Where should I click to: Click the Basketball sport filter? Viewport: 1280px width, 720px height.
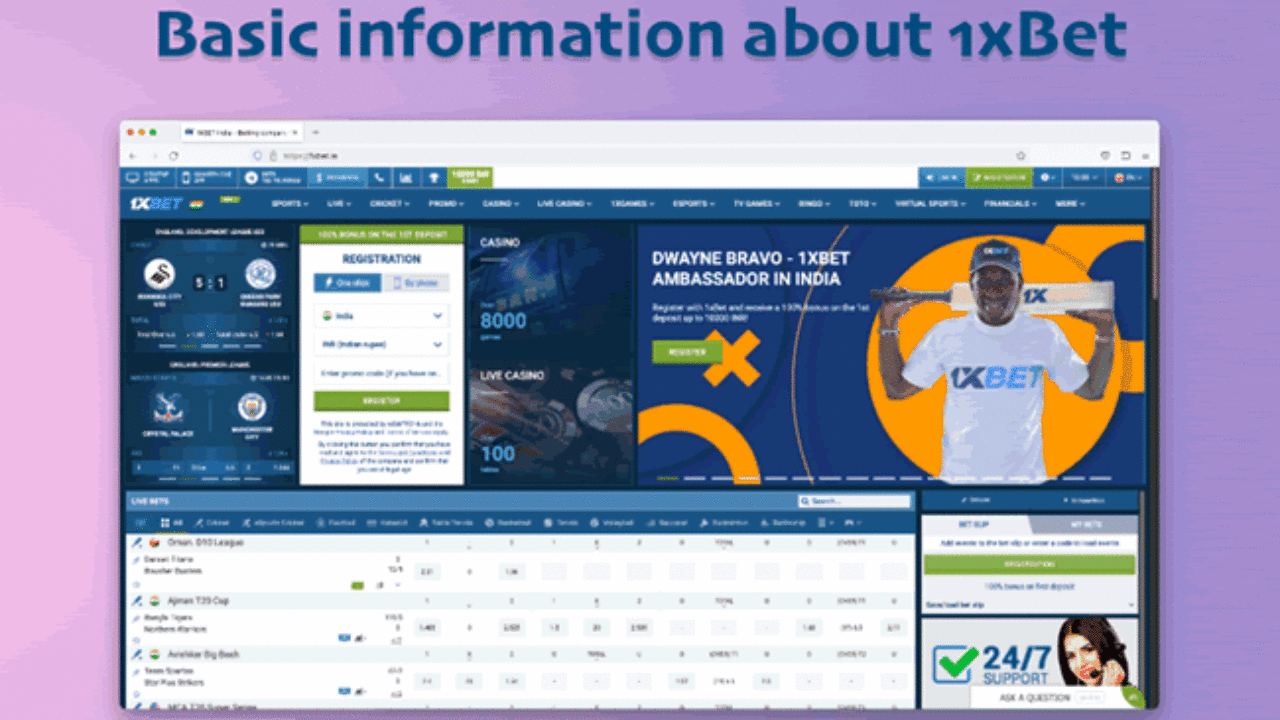pos(508,523)
